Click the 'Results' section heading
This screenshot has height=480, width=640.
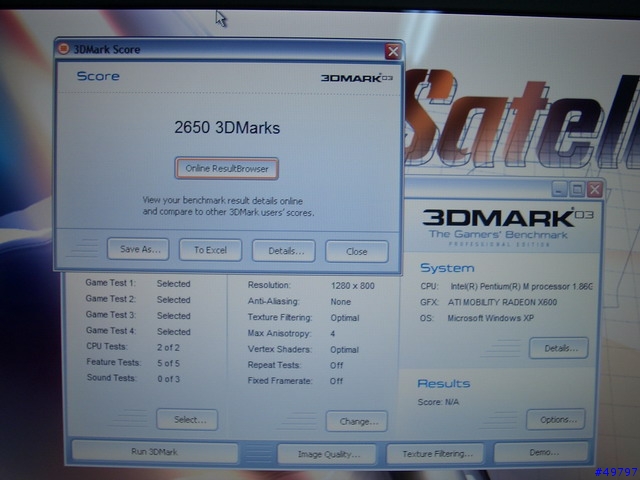[x=444, y=383]
